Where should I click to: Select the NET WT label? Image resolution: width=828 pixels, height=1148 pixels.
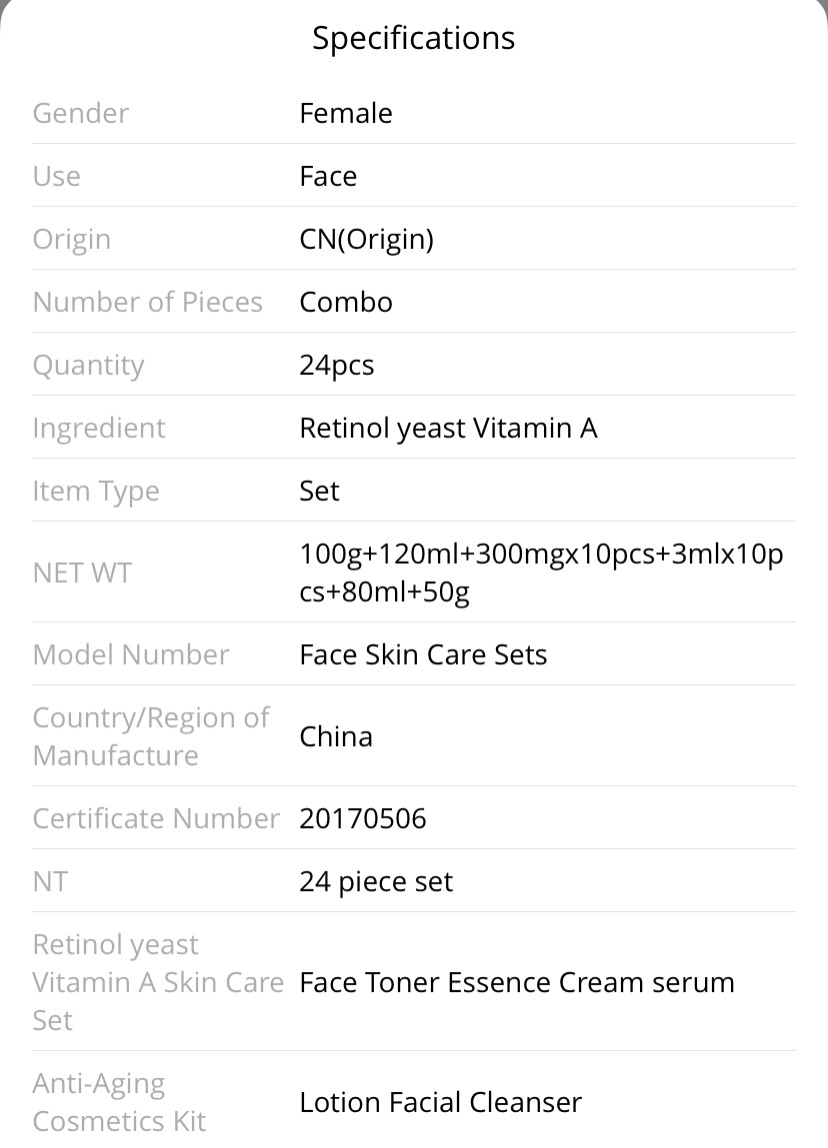click(82, 573)
